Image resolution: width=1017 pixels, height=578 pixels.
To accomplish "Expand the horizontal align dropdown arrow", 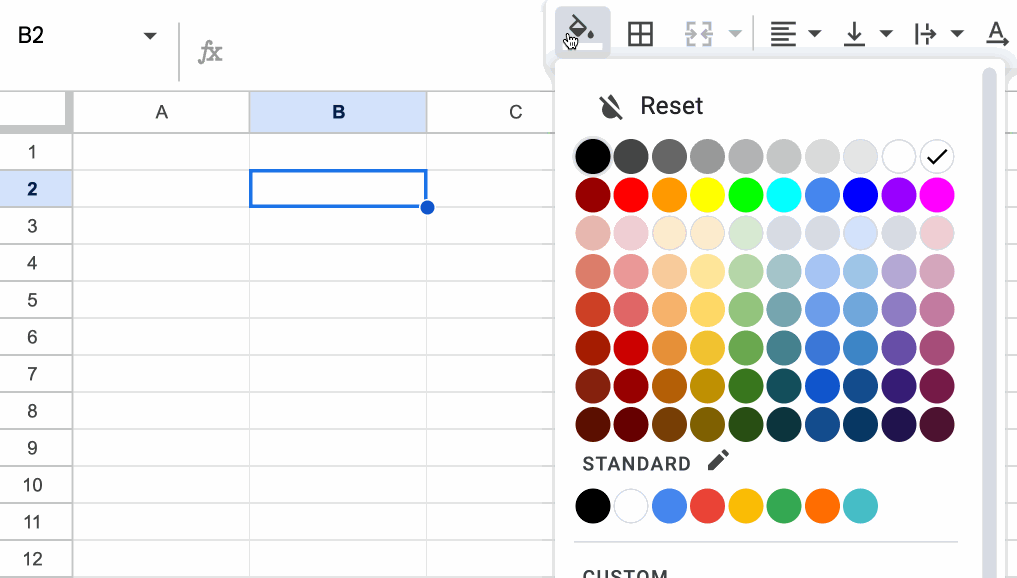I will 815,34.
